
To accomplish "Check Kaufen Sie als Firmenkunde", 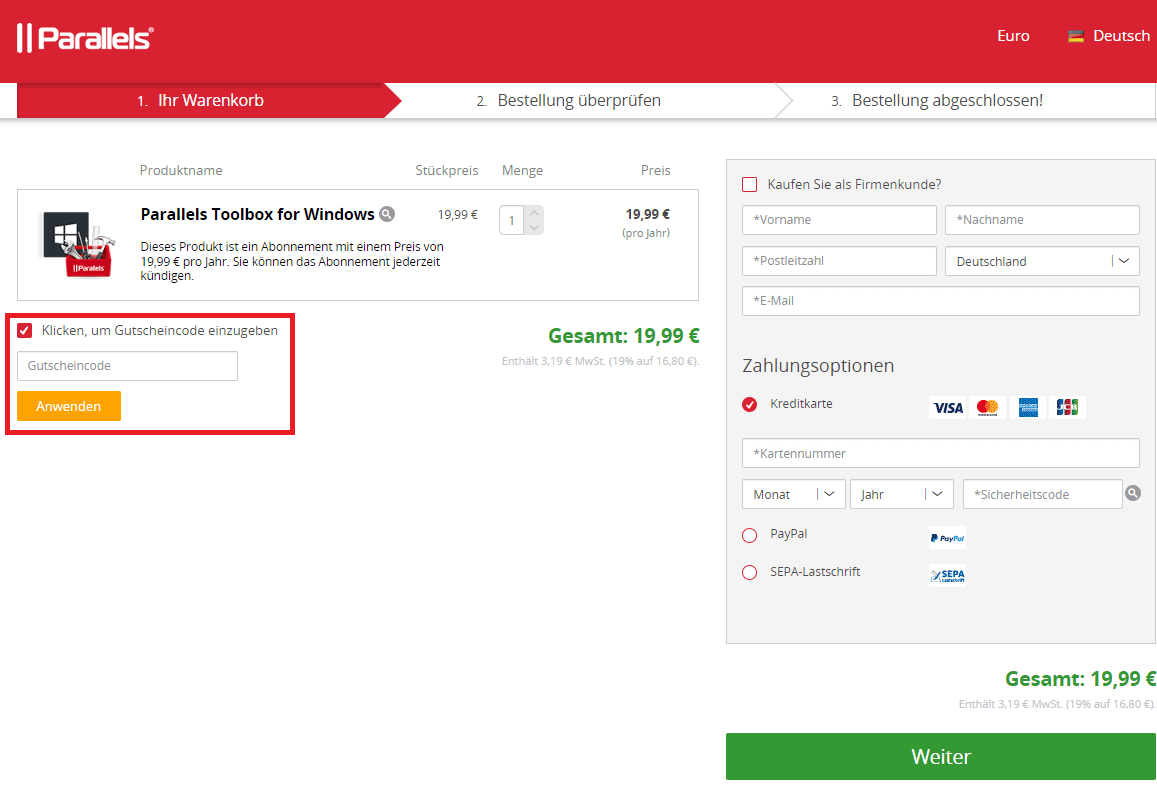I will coord(750,184).
